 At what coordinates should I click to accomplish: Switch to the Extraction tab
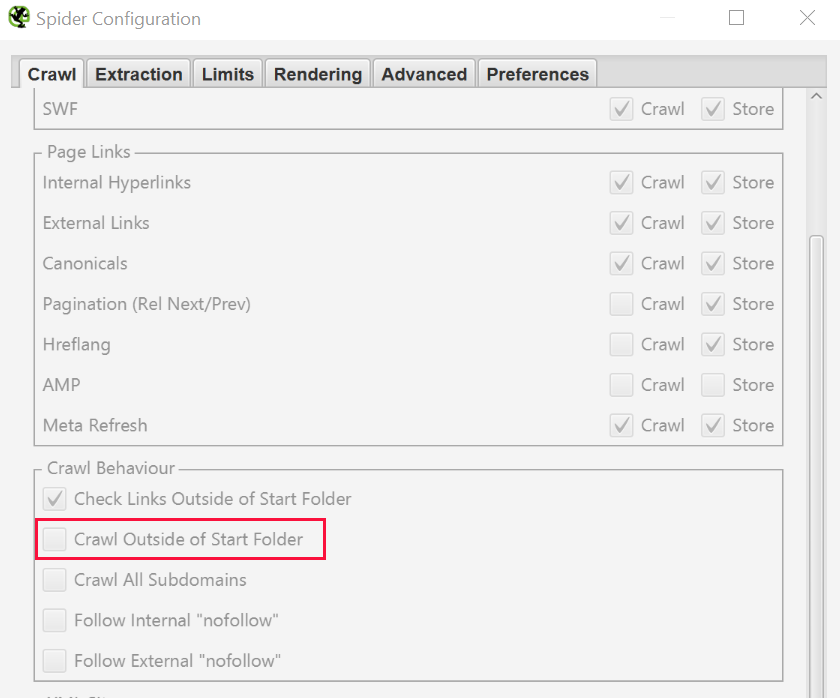[x=138, y=73]
